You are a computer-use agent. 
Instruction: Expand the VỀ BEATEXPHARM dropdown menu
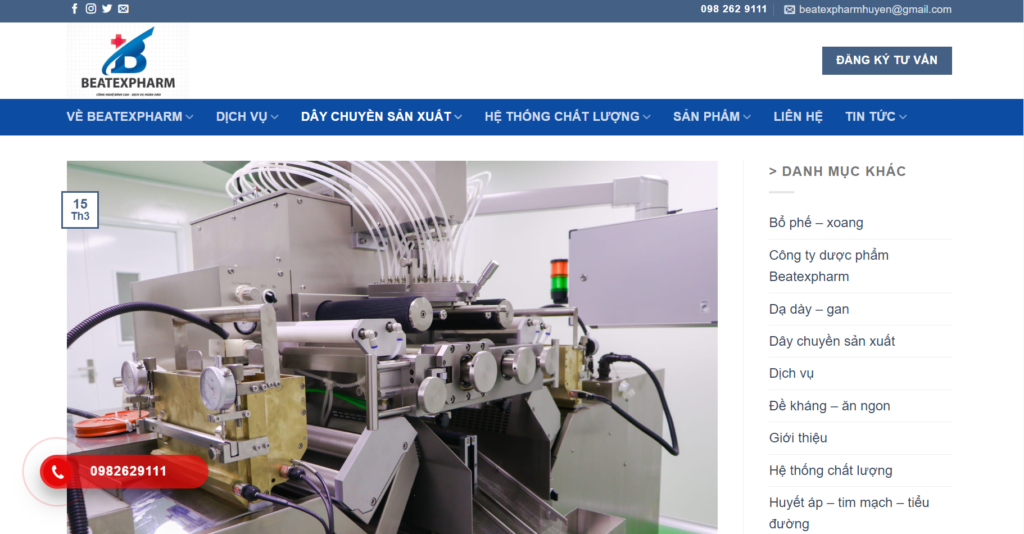click(x=130, y=117)
